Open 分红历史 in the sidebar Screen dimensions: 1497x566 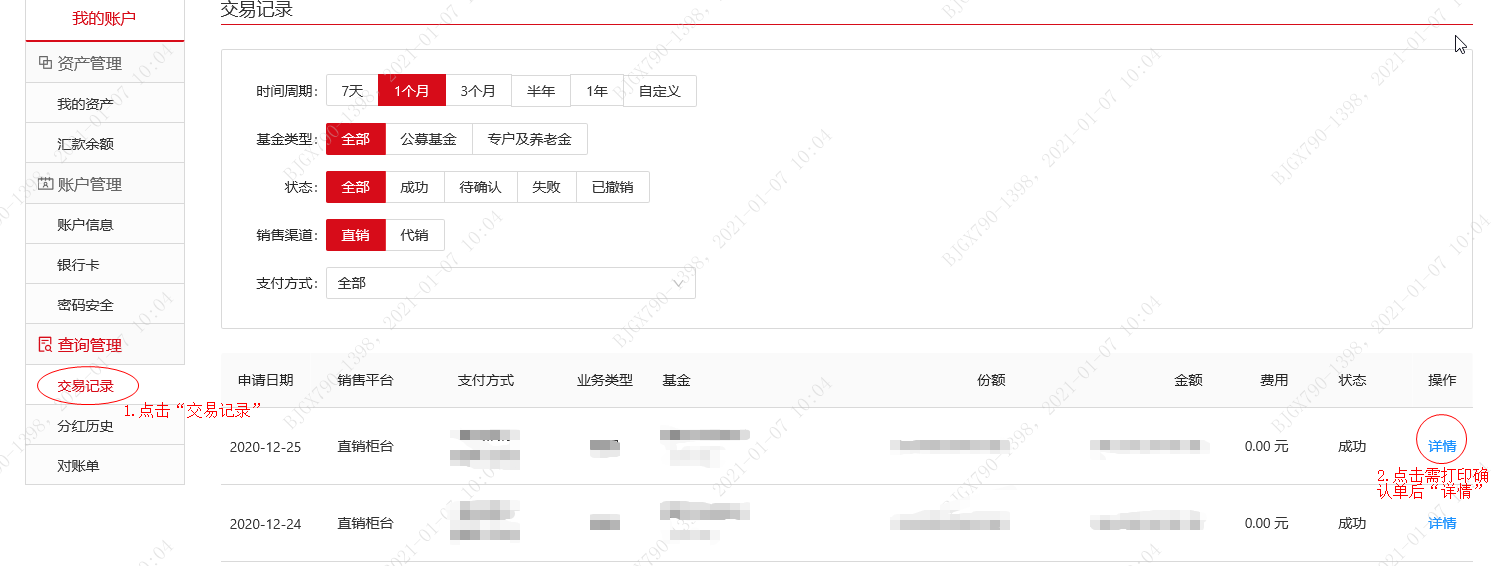(x=86, y=426)
